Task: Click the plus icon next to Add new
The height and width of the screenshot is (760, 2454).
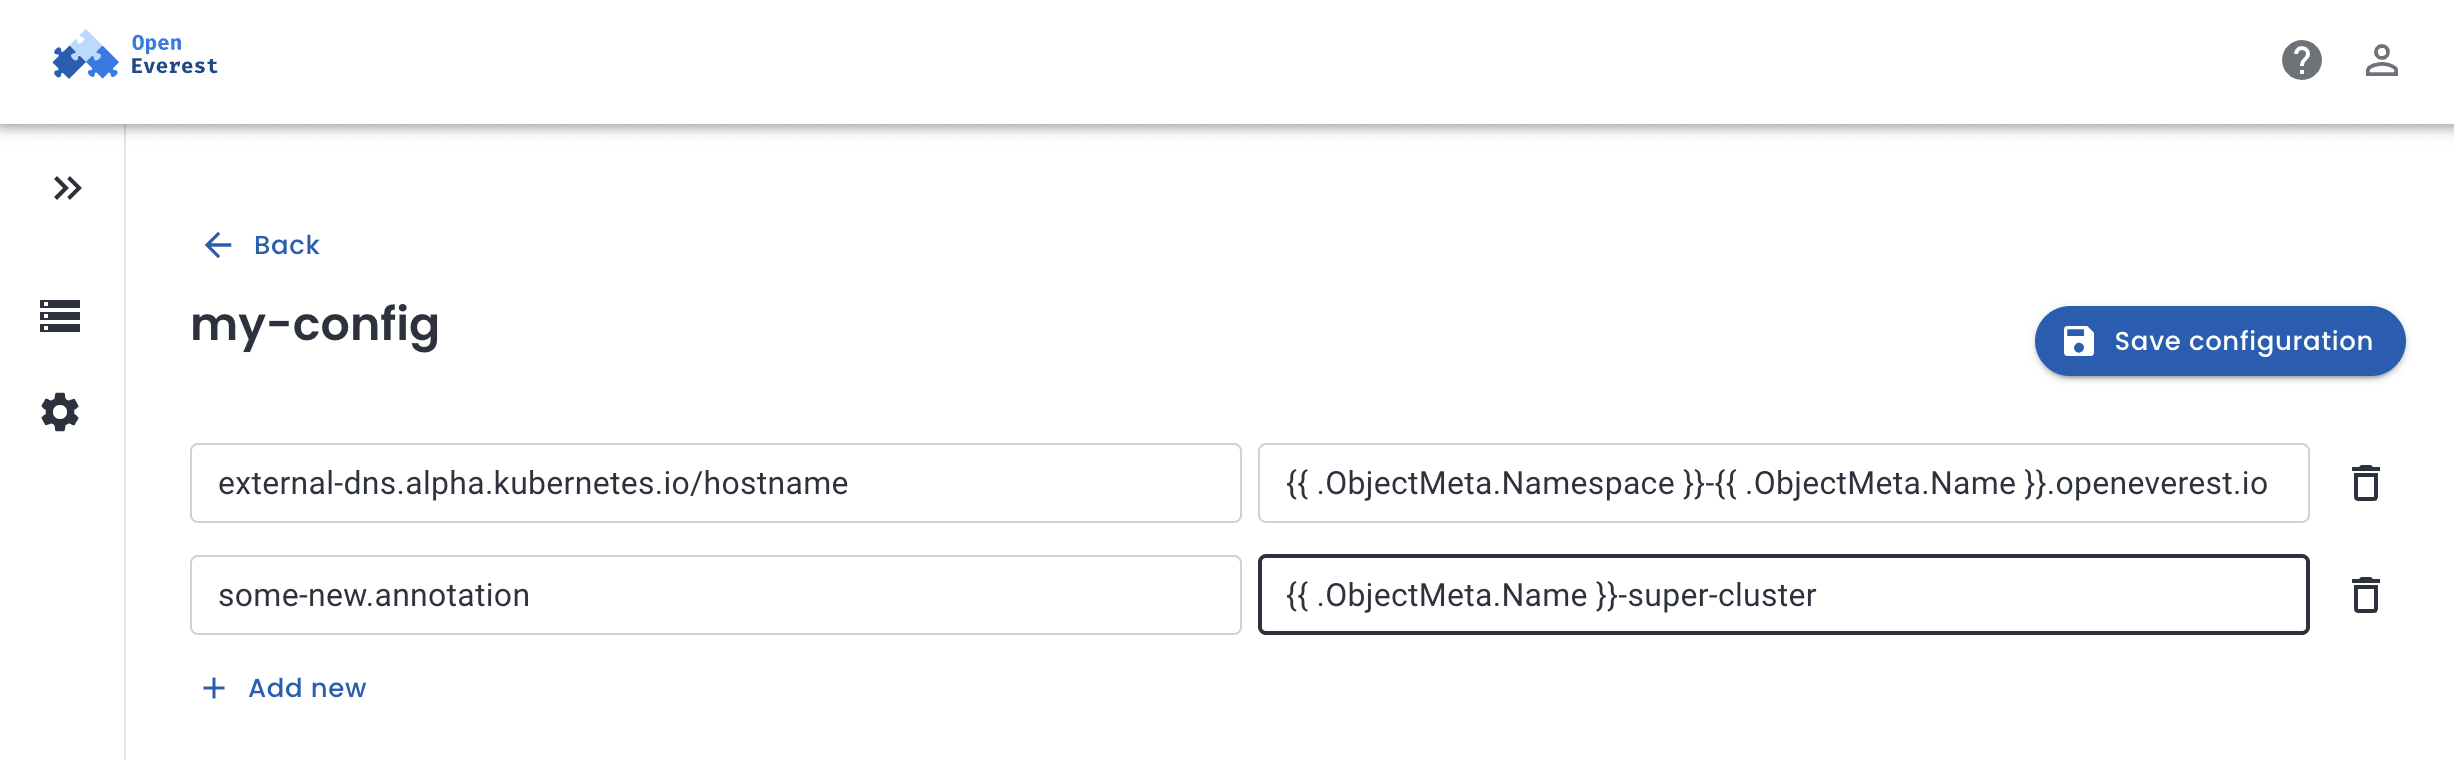Action: pos(213,687)
